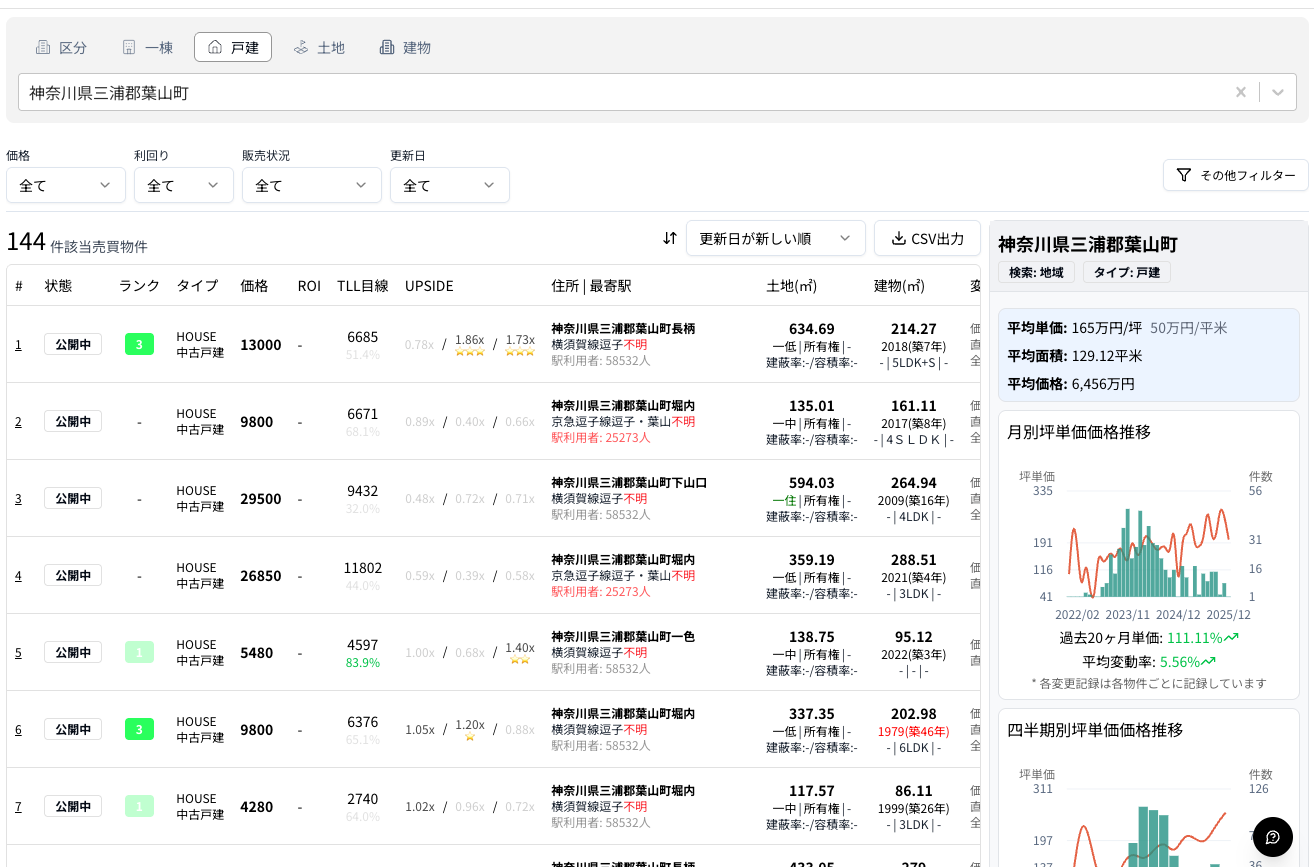Open the chat help bubble icon
This screenshot has width=1314, height=867.
[x=1272, y=837]
